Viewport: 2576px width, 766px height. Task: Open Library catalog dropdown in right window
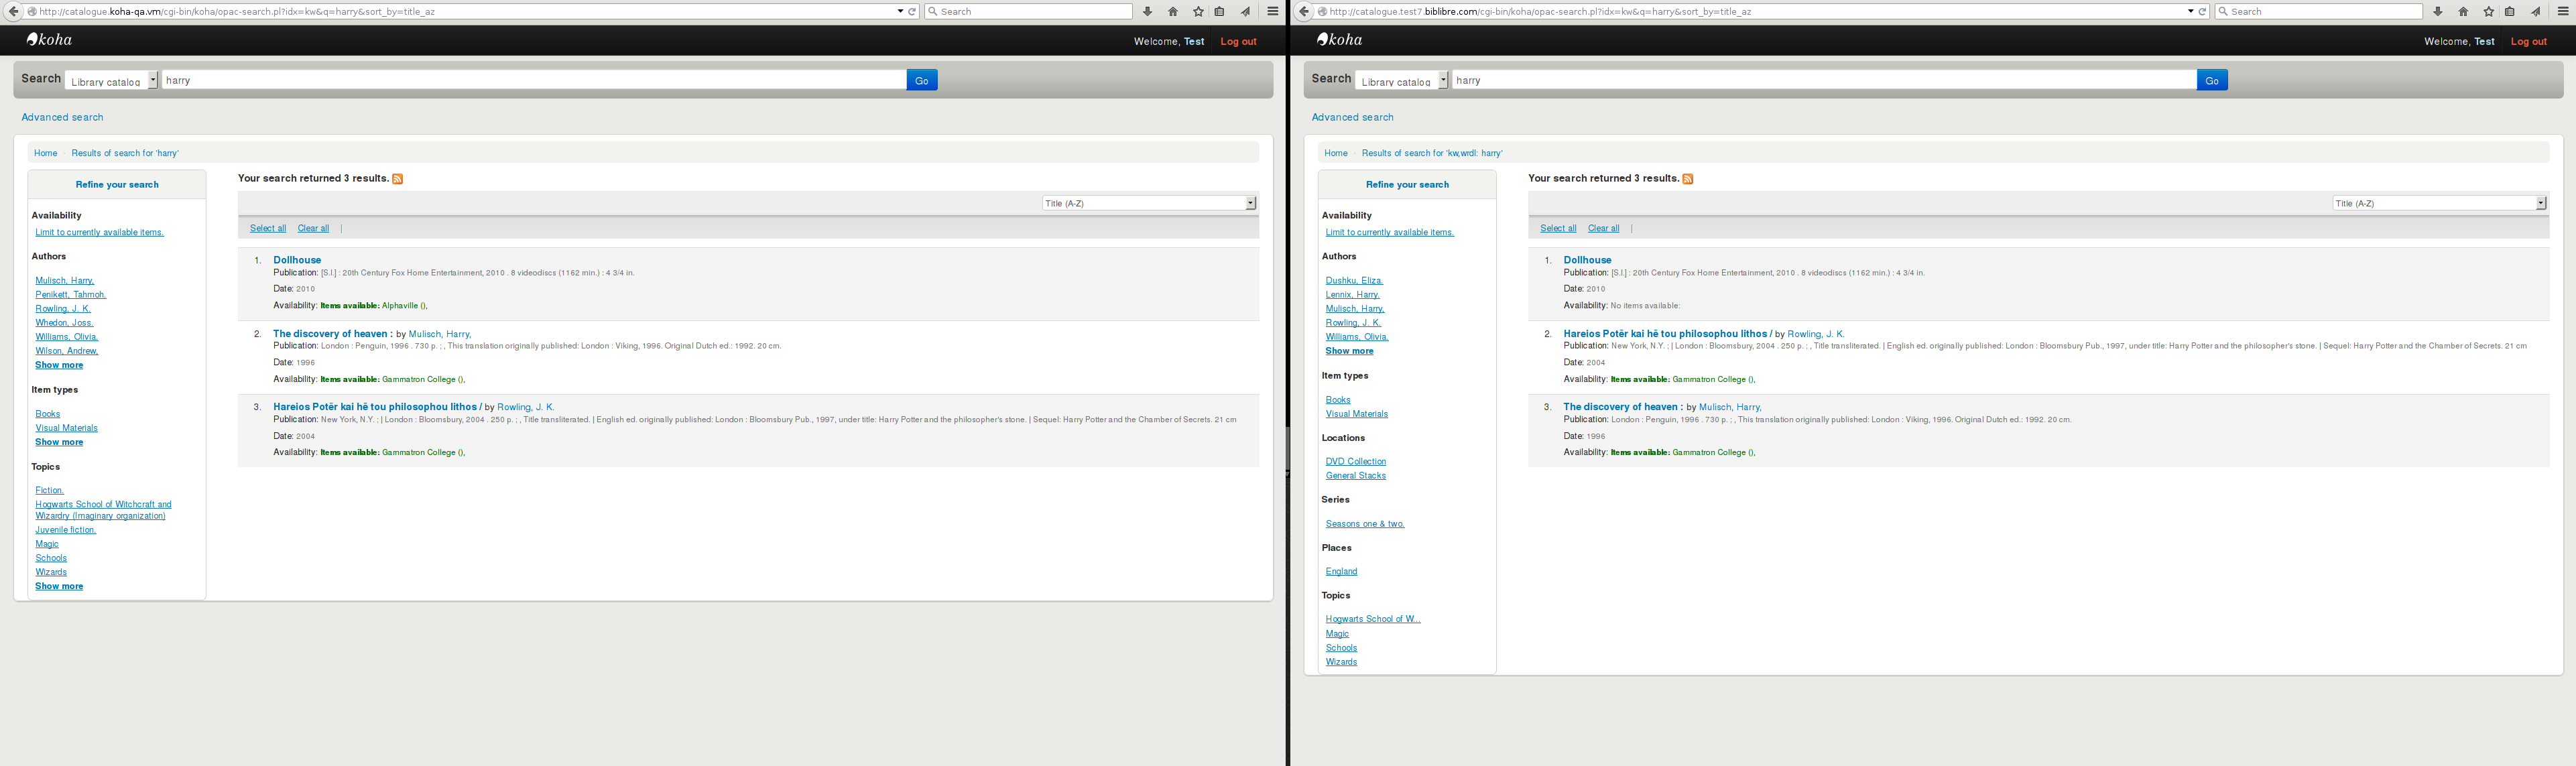point(1401,81)
